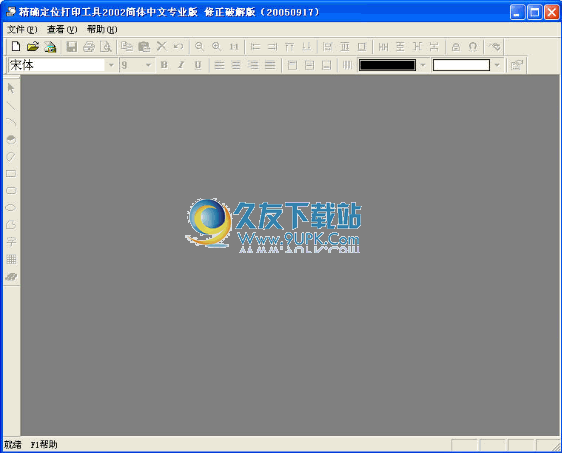This screenshot has height=453, width=562.
Task: Toggle underline text formatting
Action: (x=198, y=65)
